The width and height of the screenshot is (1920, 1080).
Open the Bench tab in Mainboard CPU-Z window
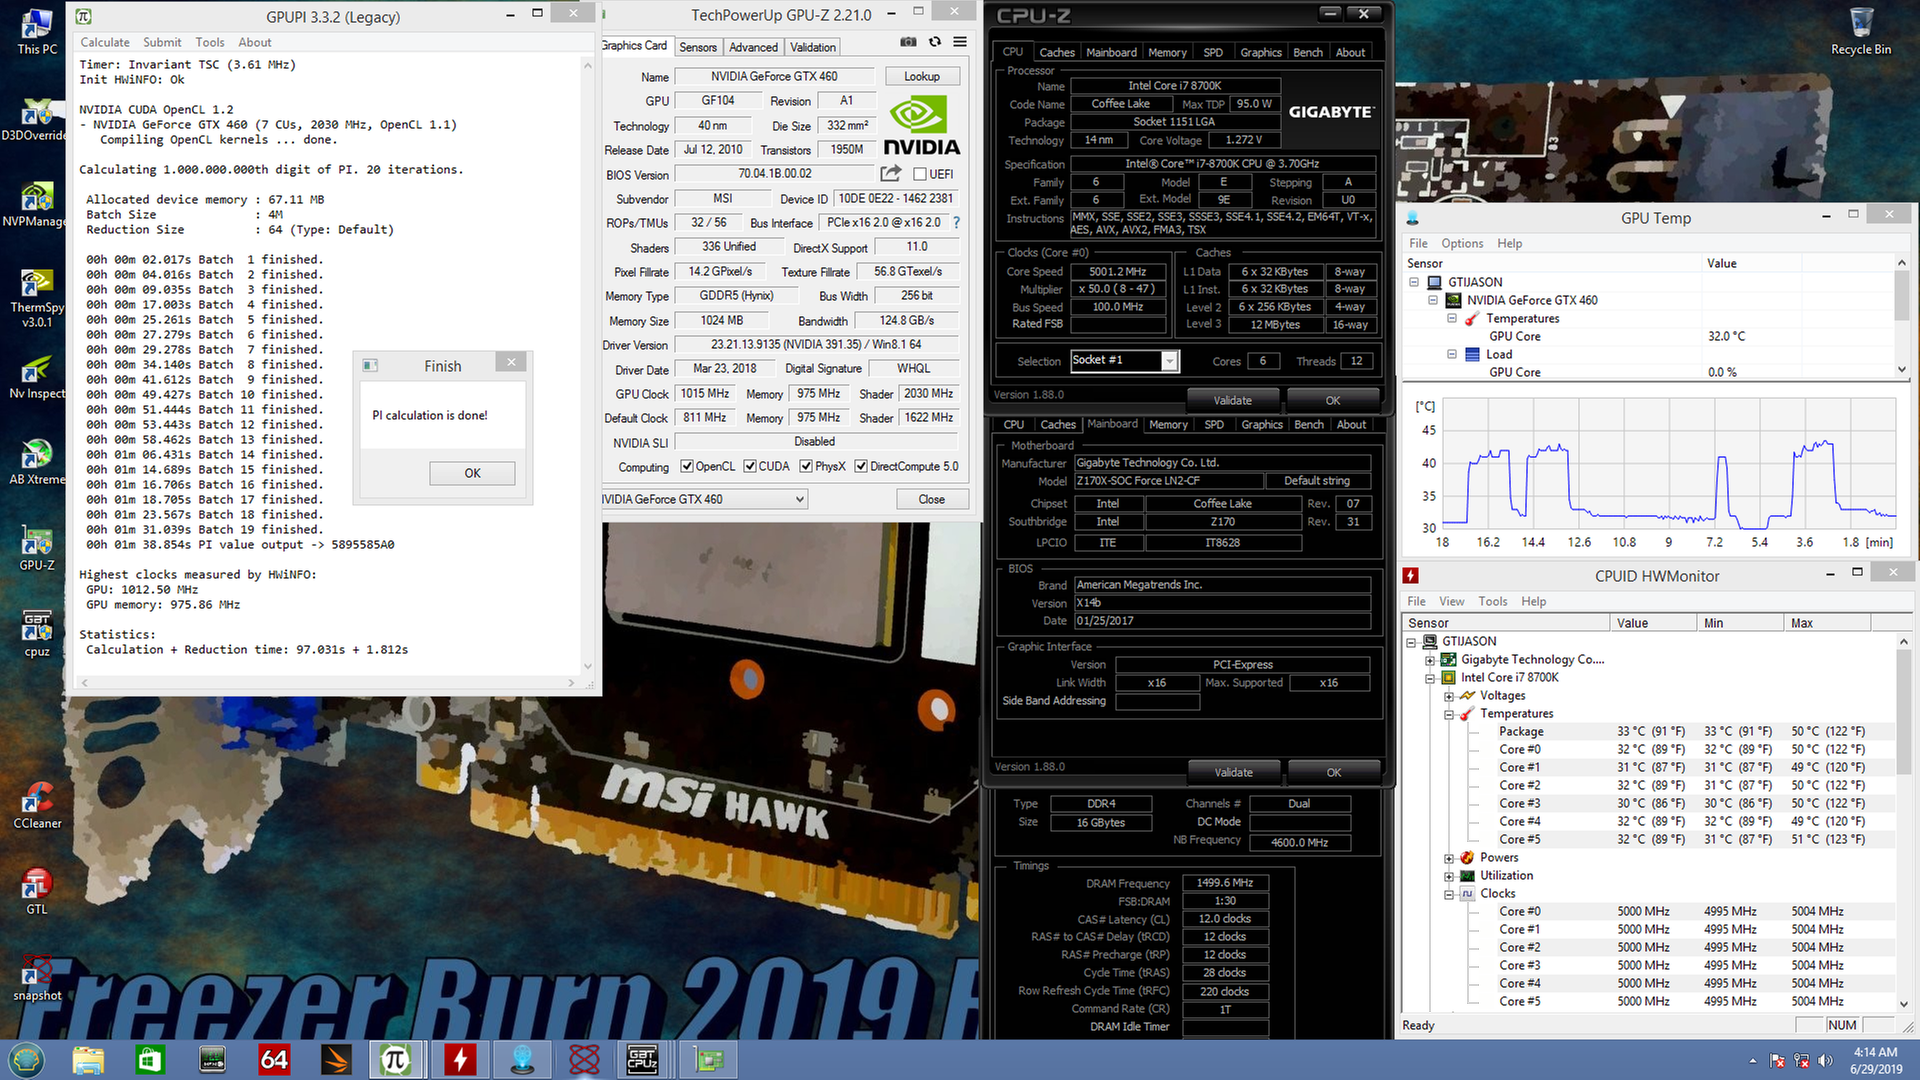tap(1308, 424)
